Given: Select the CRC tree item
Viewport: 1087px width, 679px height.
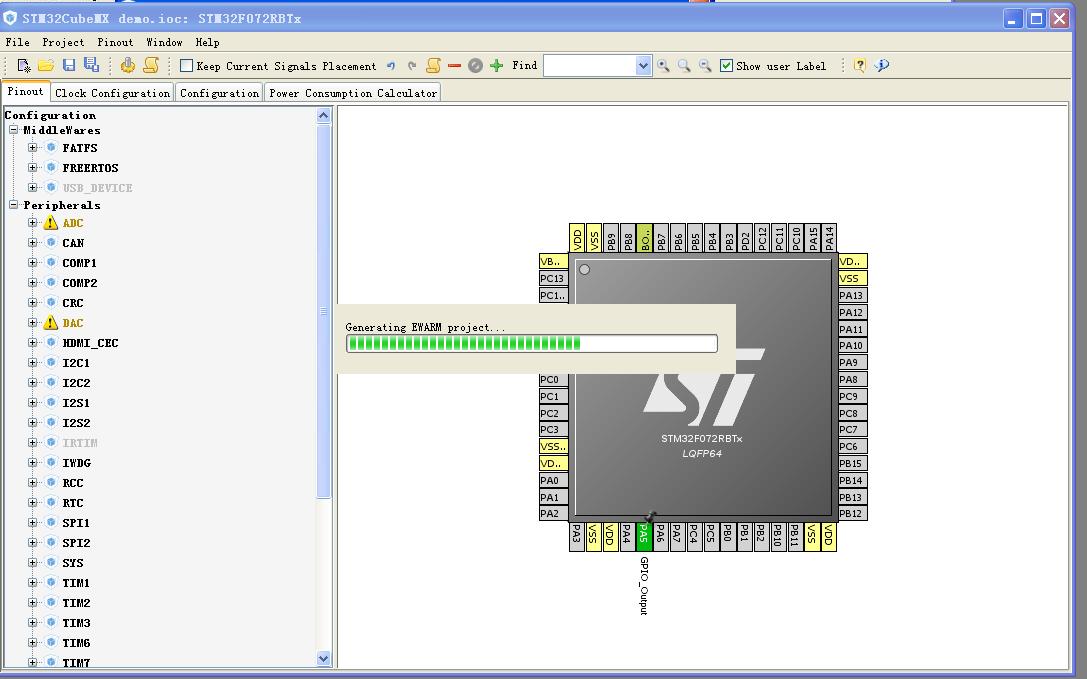Looking at the screenshot, I should pyautogui.click(x=73, y=303).
